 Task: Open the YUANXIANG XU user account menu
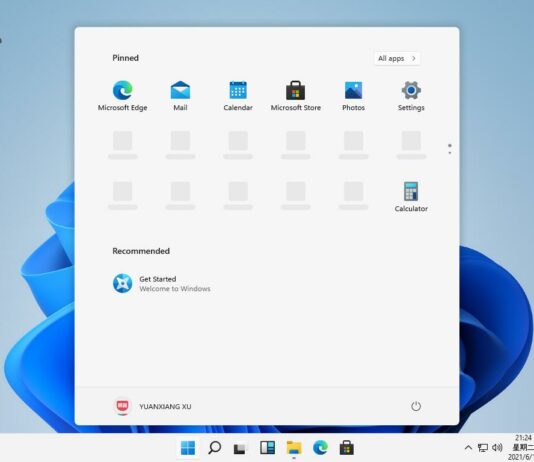tap(152, 406)
